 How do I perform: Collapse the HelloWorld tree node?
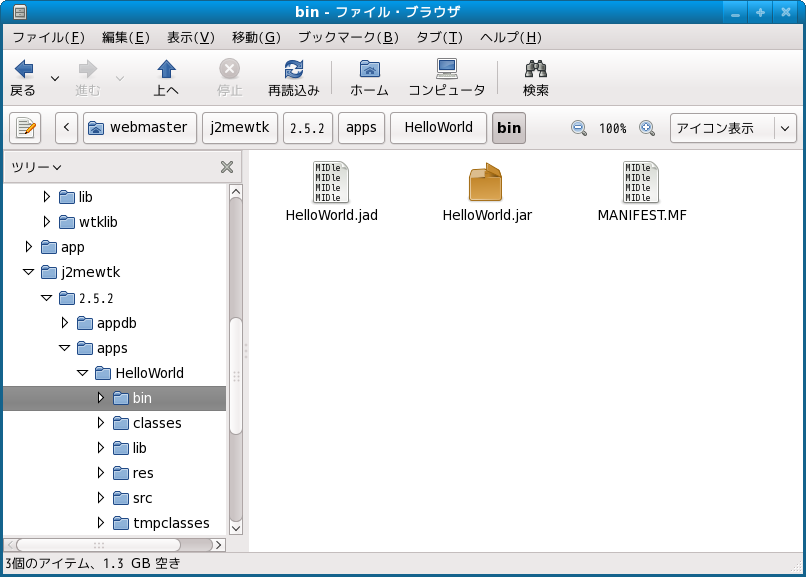[x=82, y=373]
